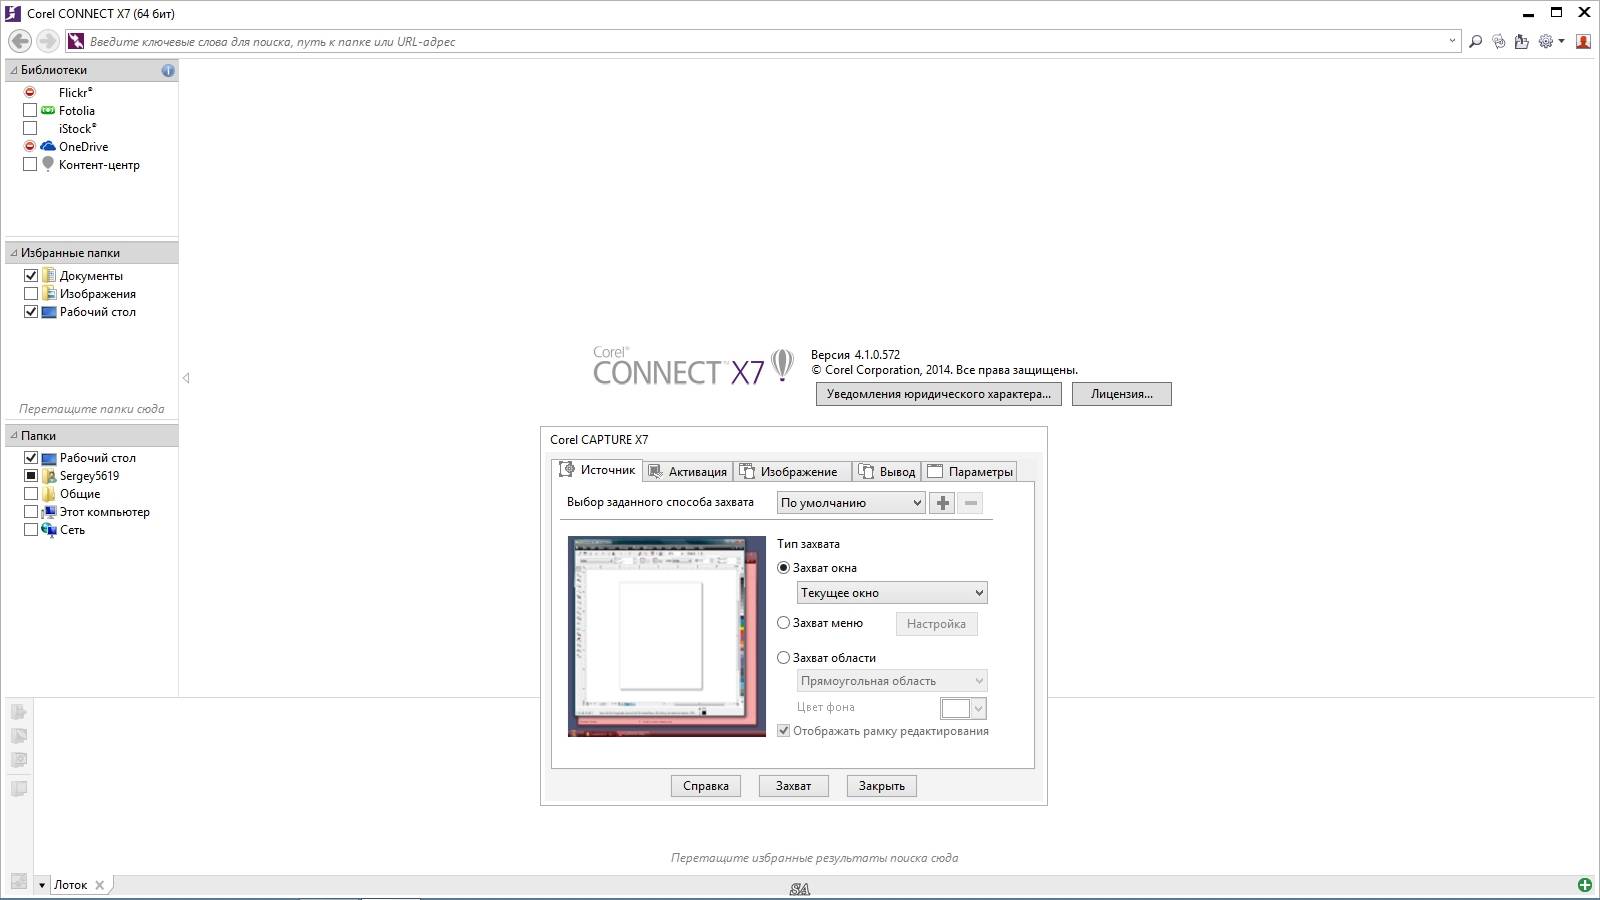Go back with the back arrow

click(20, 41)
